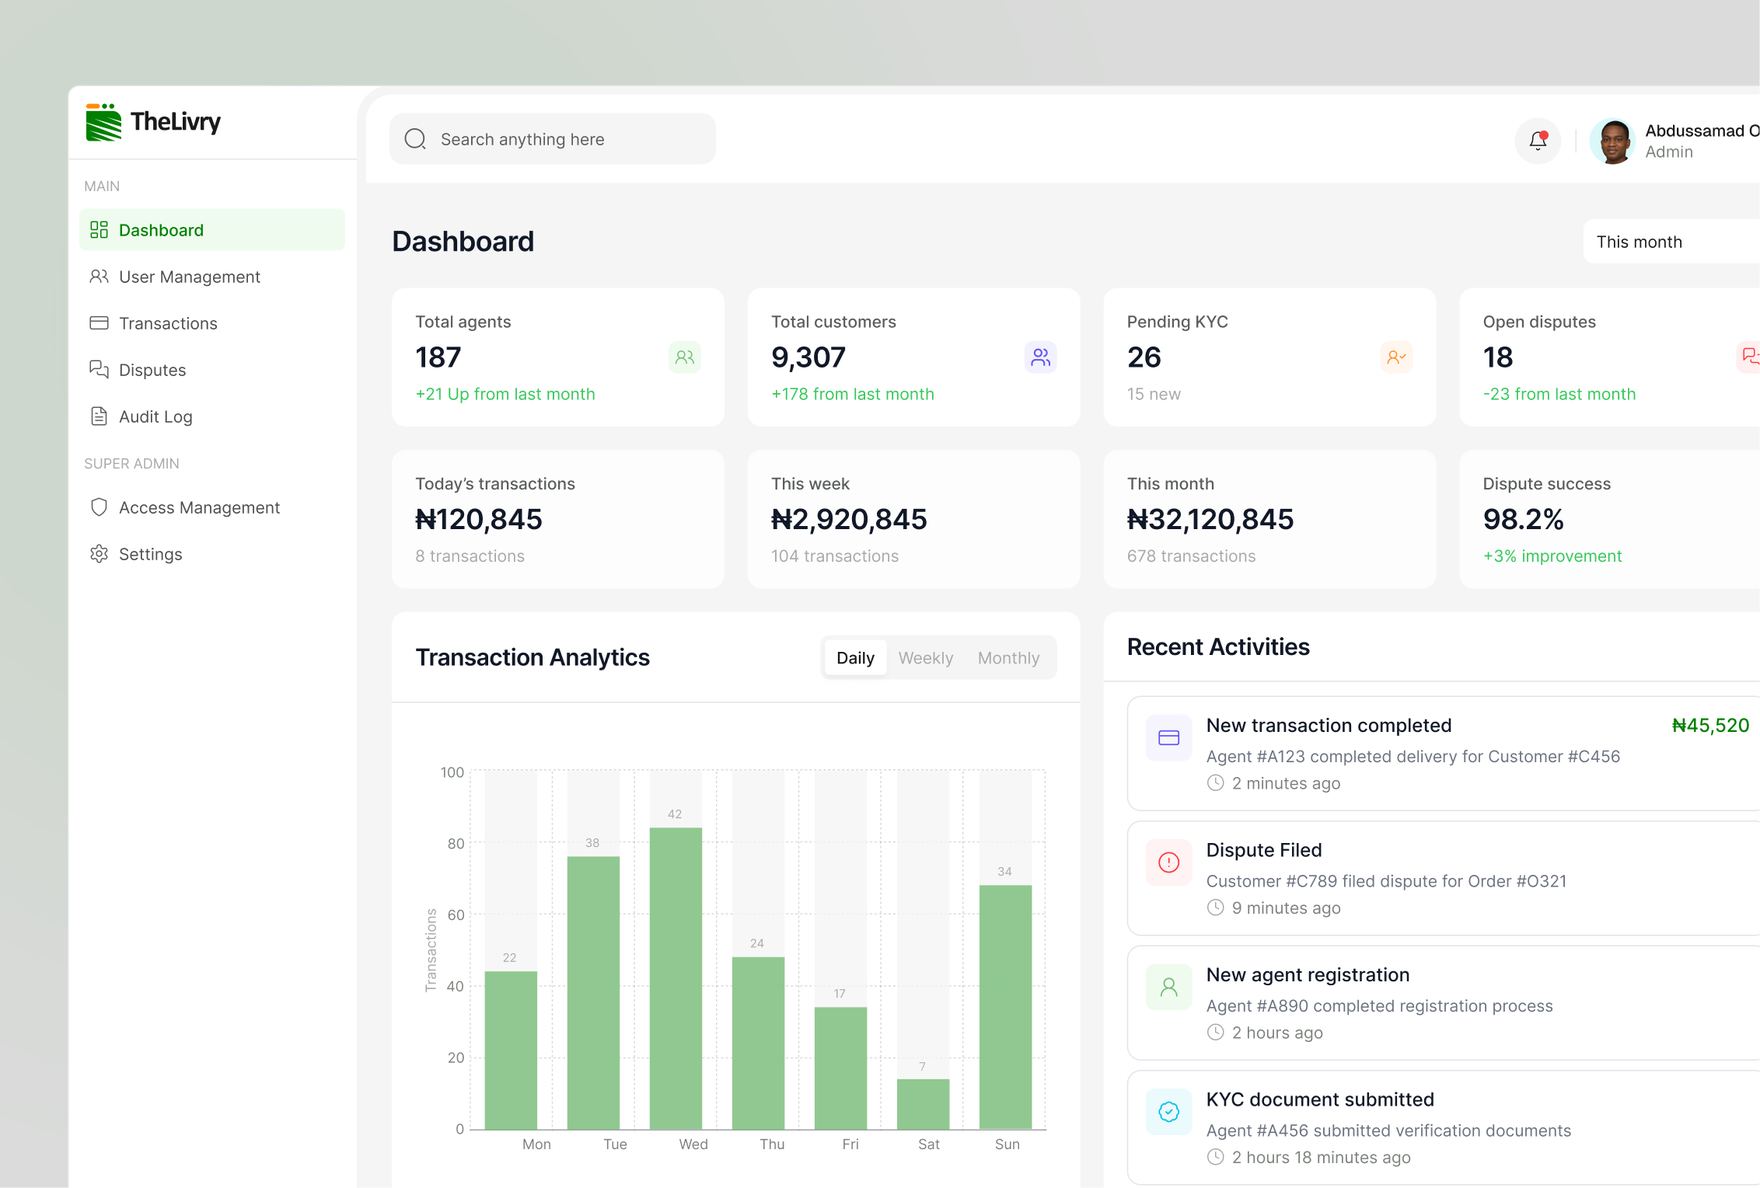
Task: Click the ₦45,520 amount
Action: tap(1710, 726)
